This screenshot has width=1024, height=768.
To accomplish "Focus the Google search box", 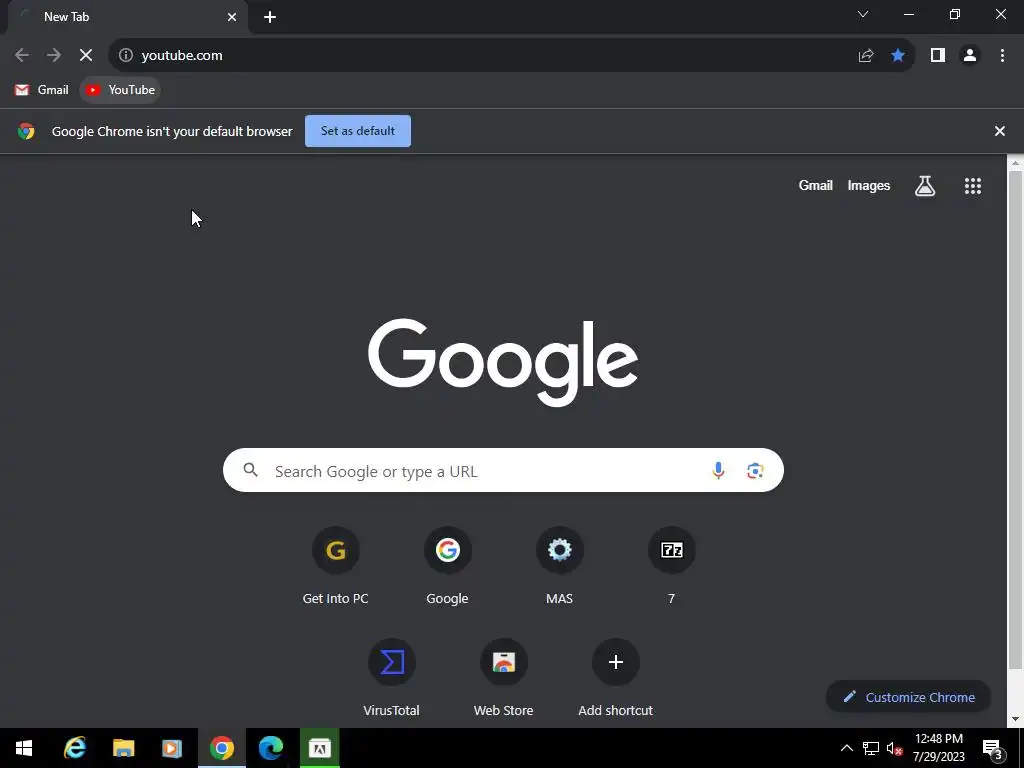I will pyautogui.click(x=503, y=470).
